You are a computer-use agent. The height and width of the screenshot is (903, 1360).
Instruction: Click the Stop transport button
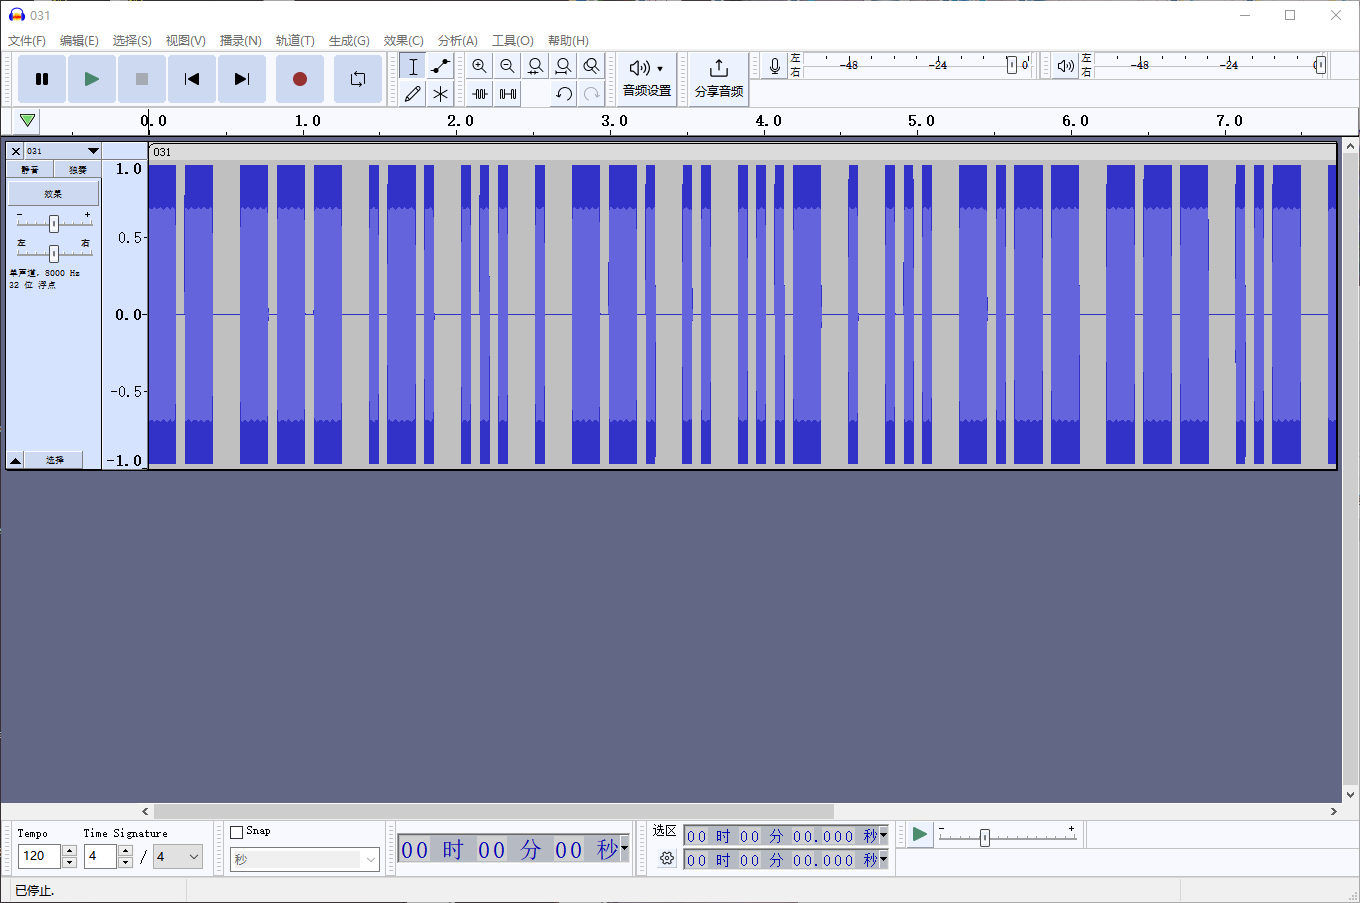(x=142, y=79)
